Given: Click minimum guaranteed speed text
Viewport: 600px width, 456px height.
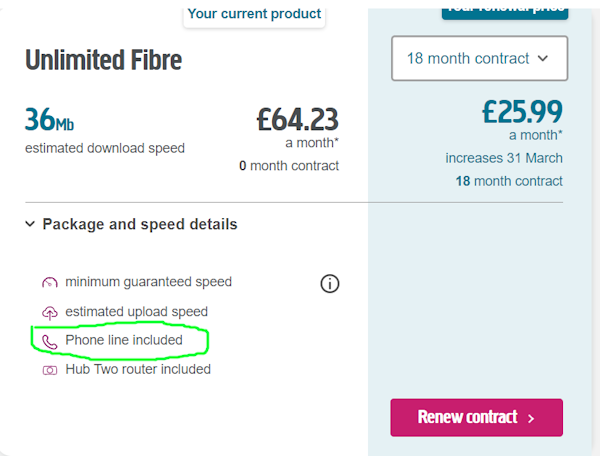Looking at the screenshot, I should [148, 282].
